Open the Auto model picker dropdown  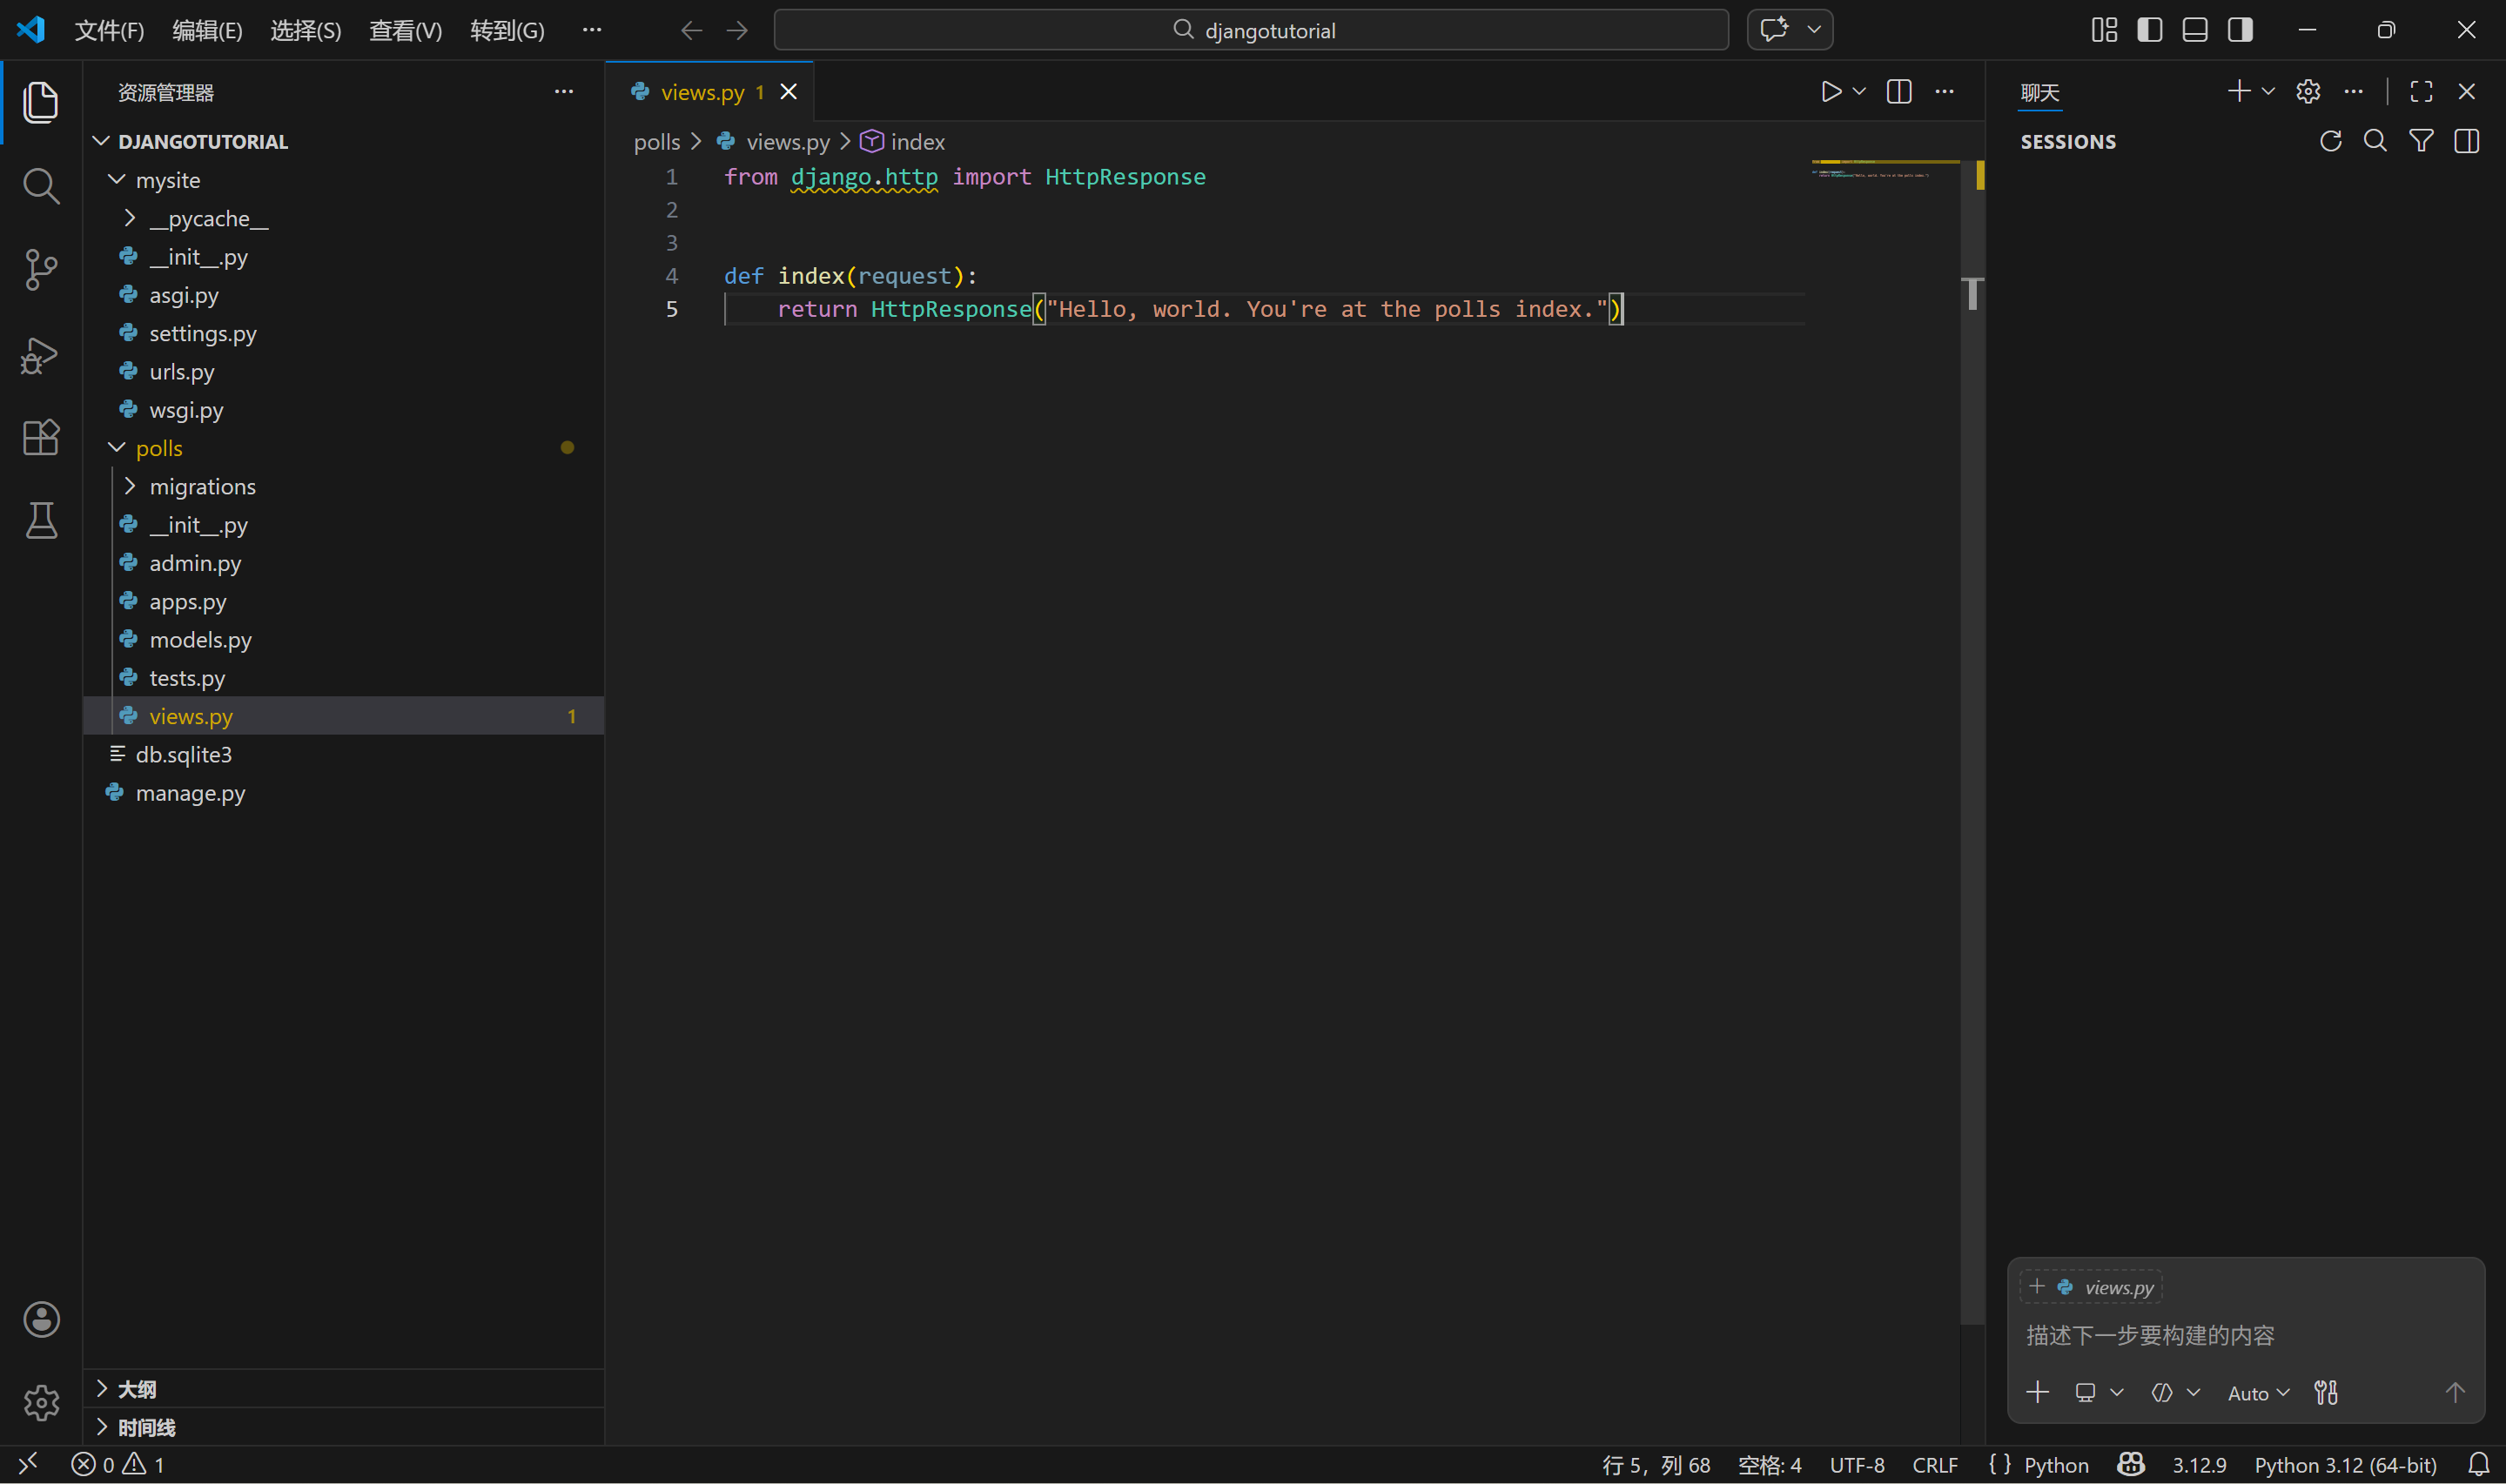(x=2258, y=1393)
